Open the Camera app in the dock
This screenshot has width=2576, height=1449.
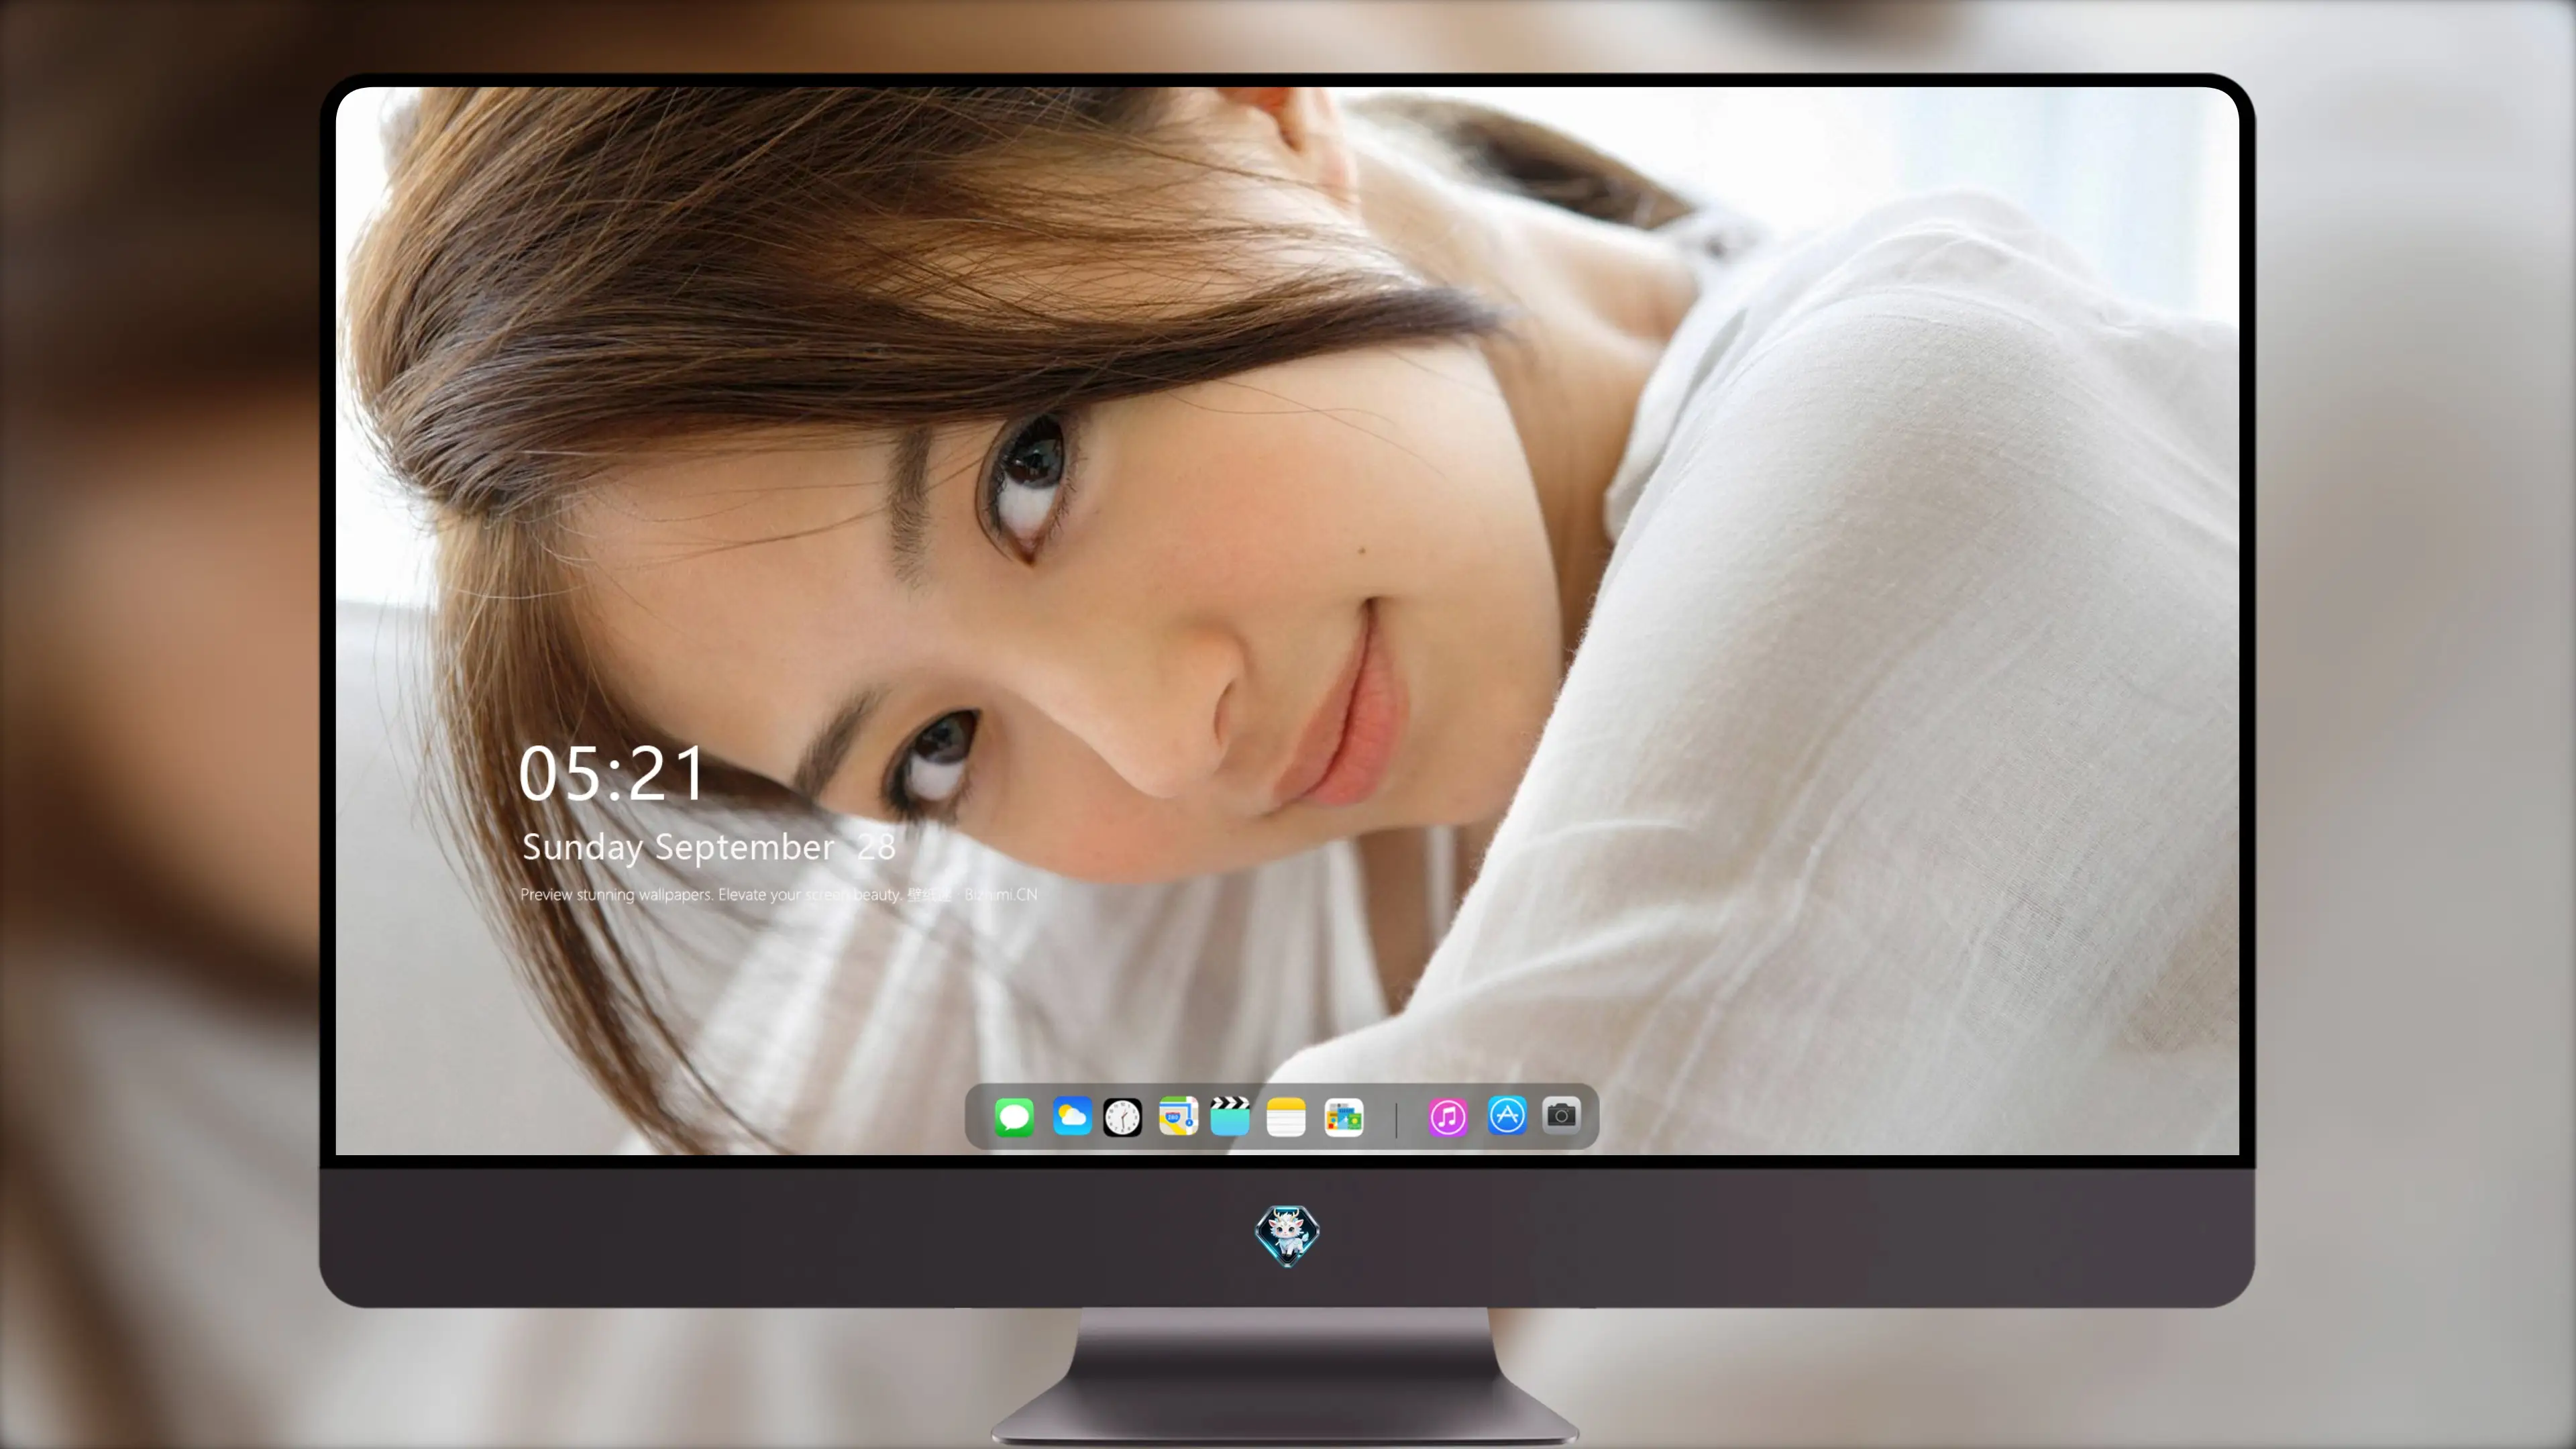click(x=1561, y=1115)
